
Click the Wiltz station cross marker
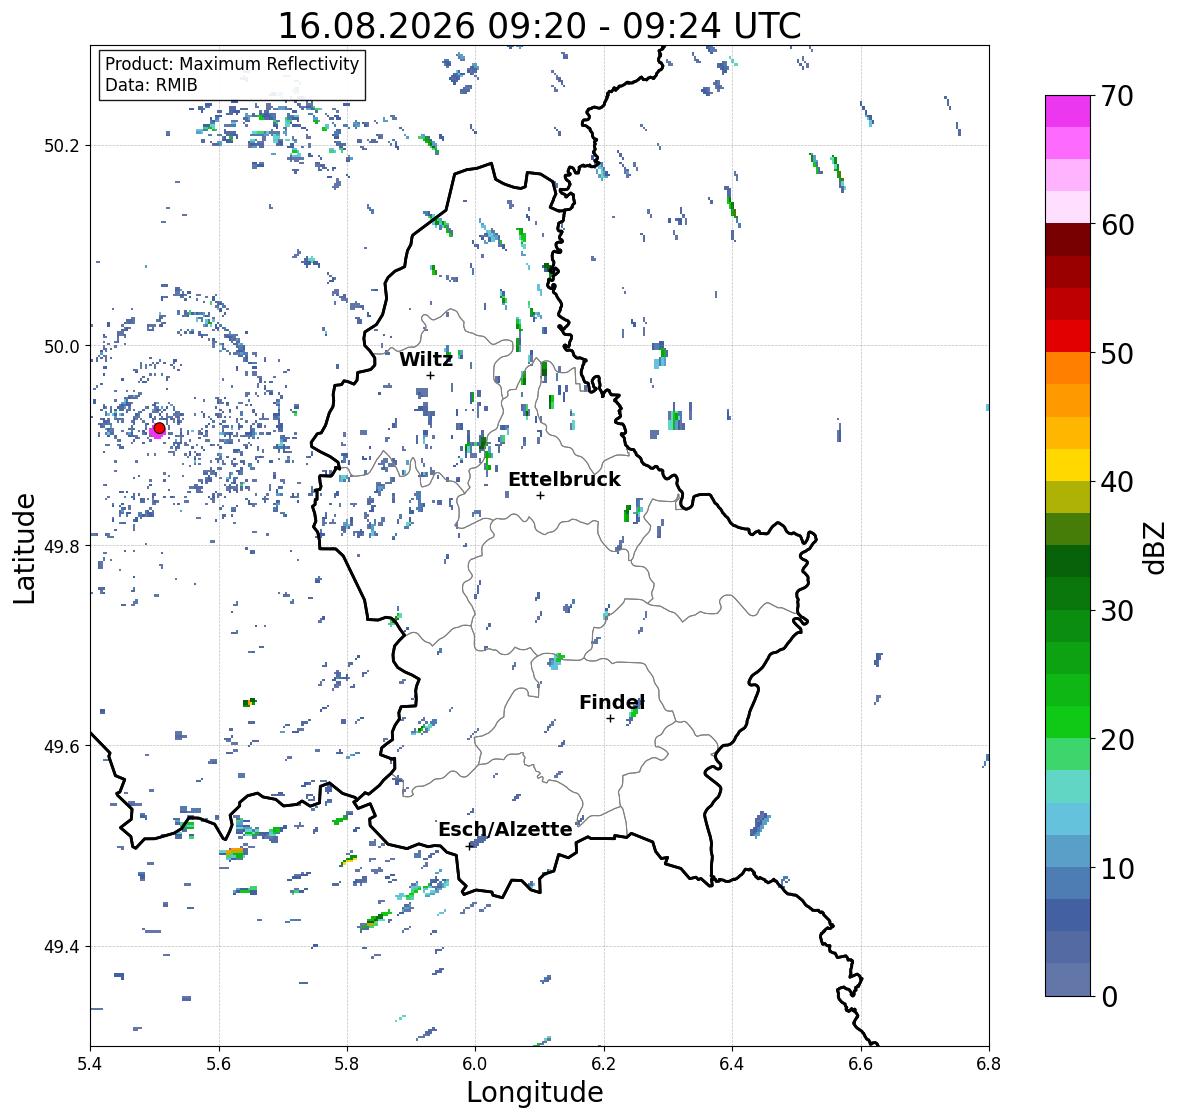pos(430,376)
